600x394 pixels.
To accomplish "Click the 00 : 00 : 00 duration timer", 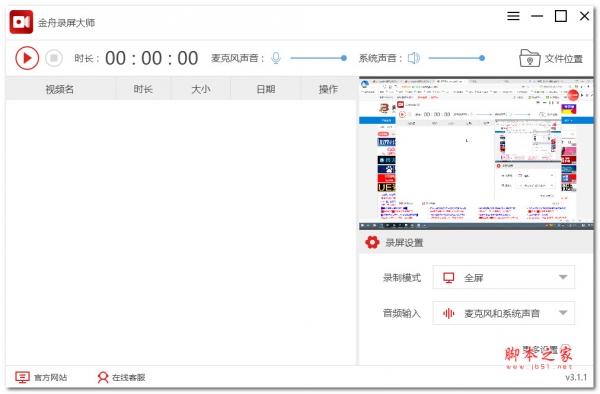I will (152, 59).
